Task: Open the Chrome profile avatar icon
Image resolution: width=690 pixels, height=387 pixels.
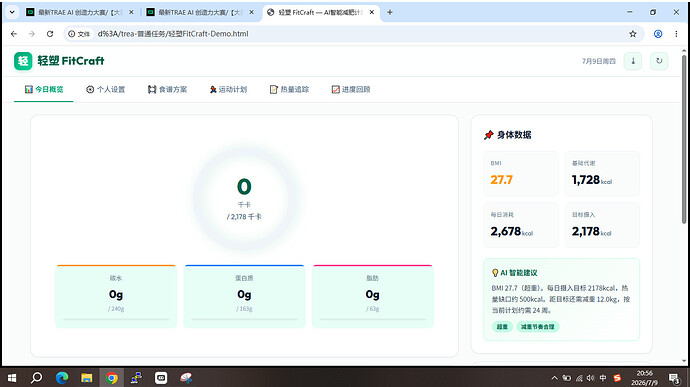Action: (x=658, y=34)
